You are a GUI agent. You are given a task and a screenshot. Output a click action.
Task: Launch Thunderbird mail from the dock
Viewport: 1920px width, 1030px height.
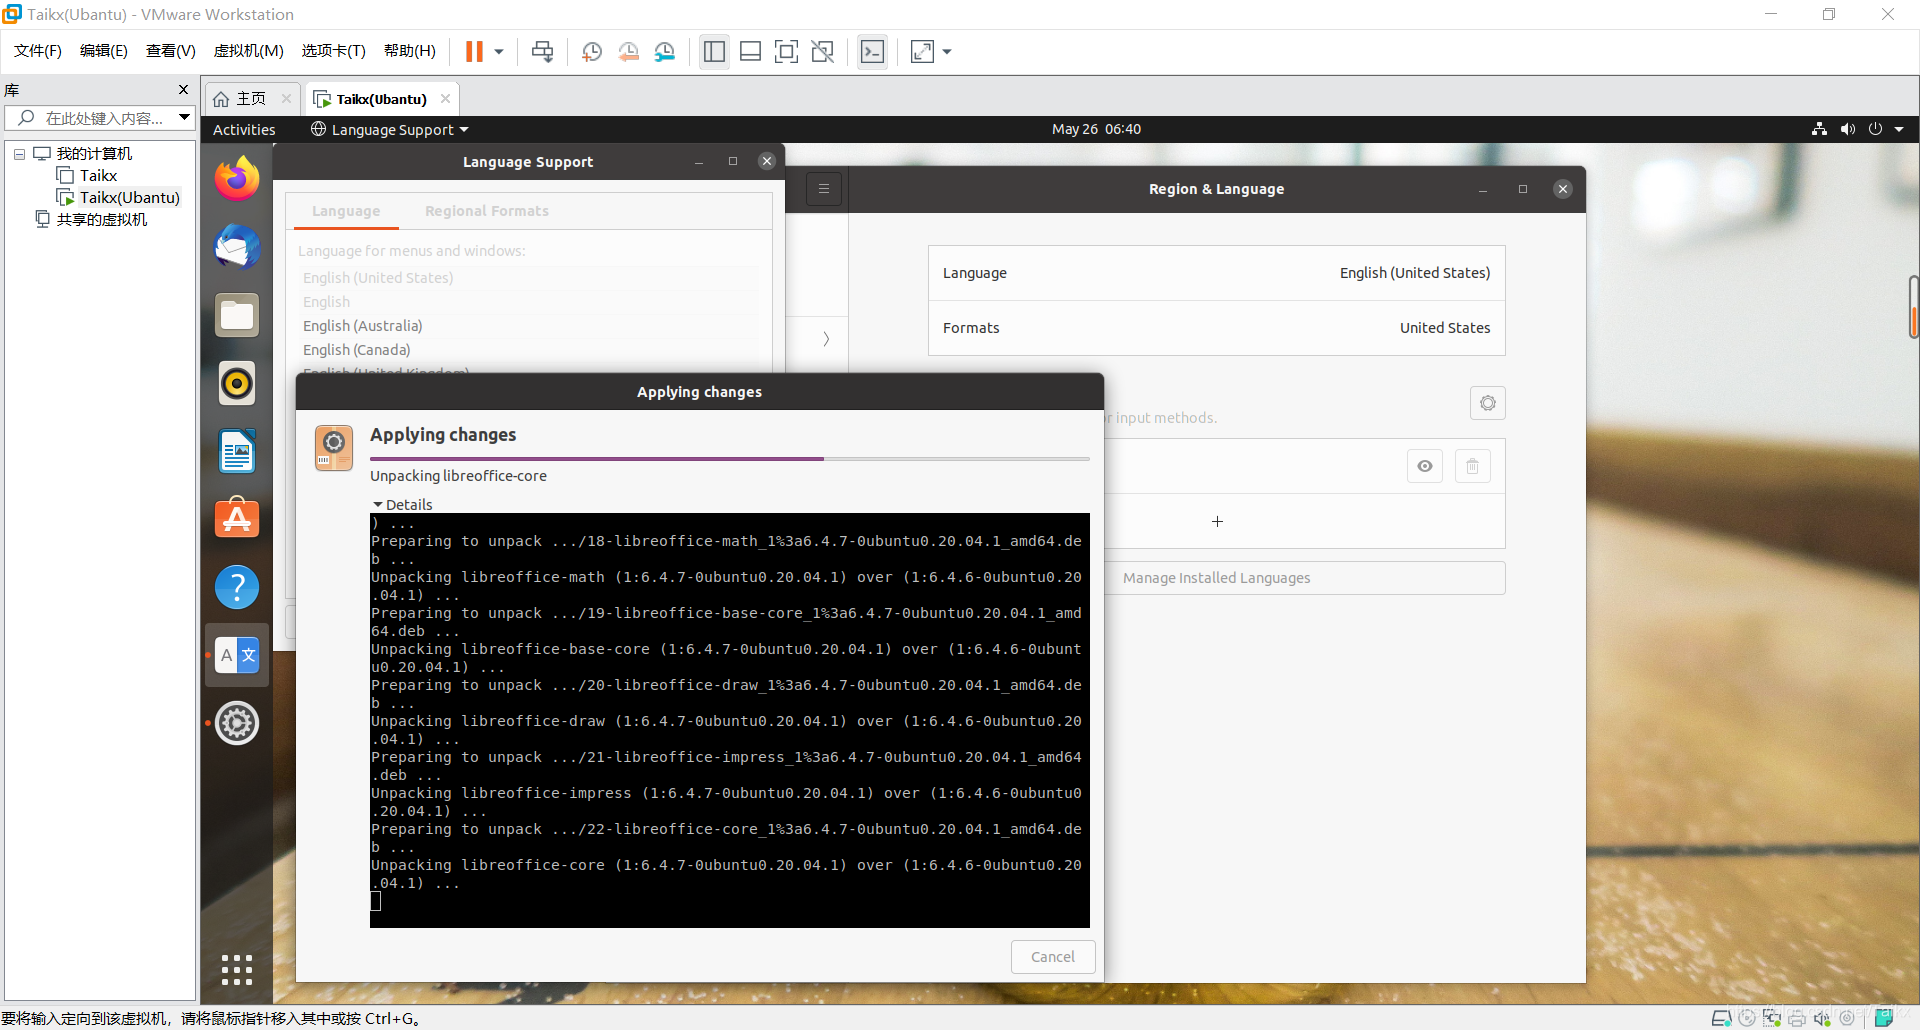click(x=237, y=247)
